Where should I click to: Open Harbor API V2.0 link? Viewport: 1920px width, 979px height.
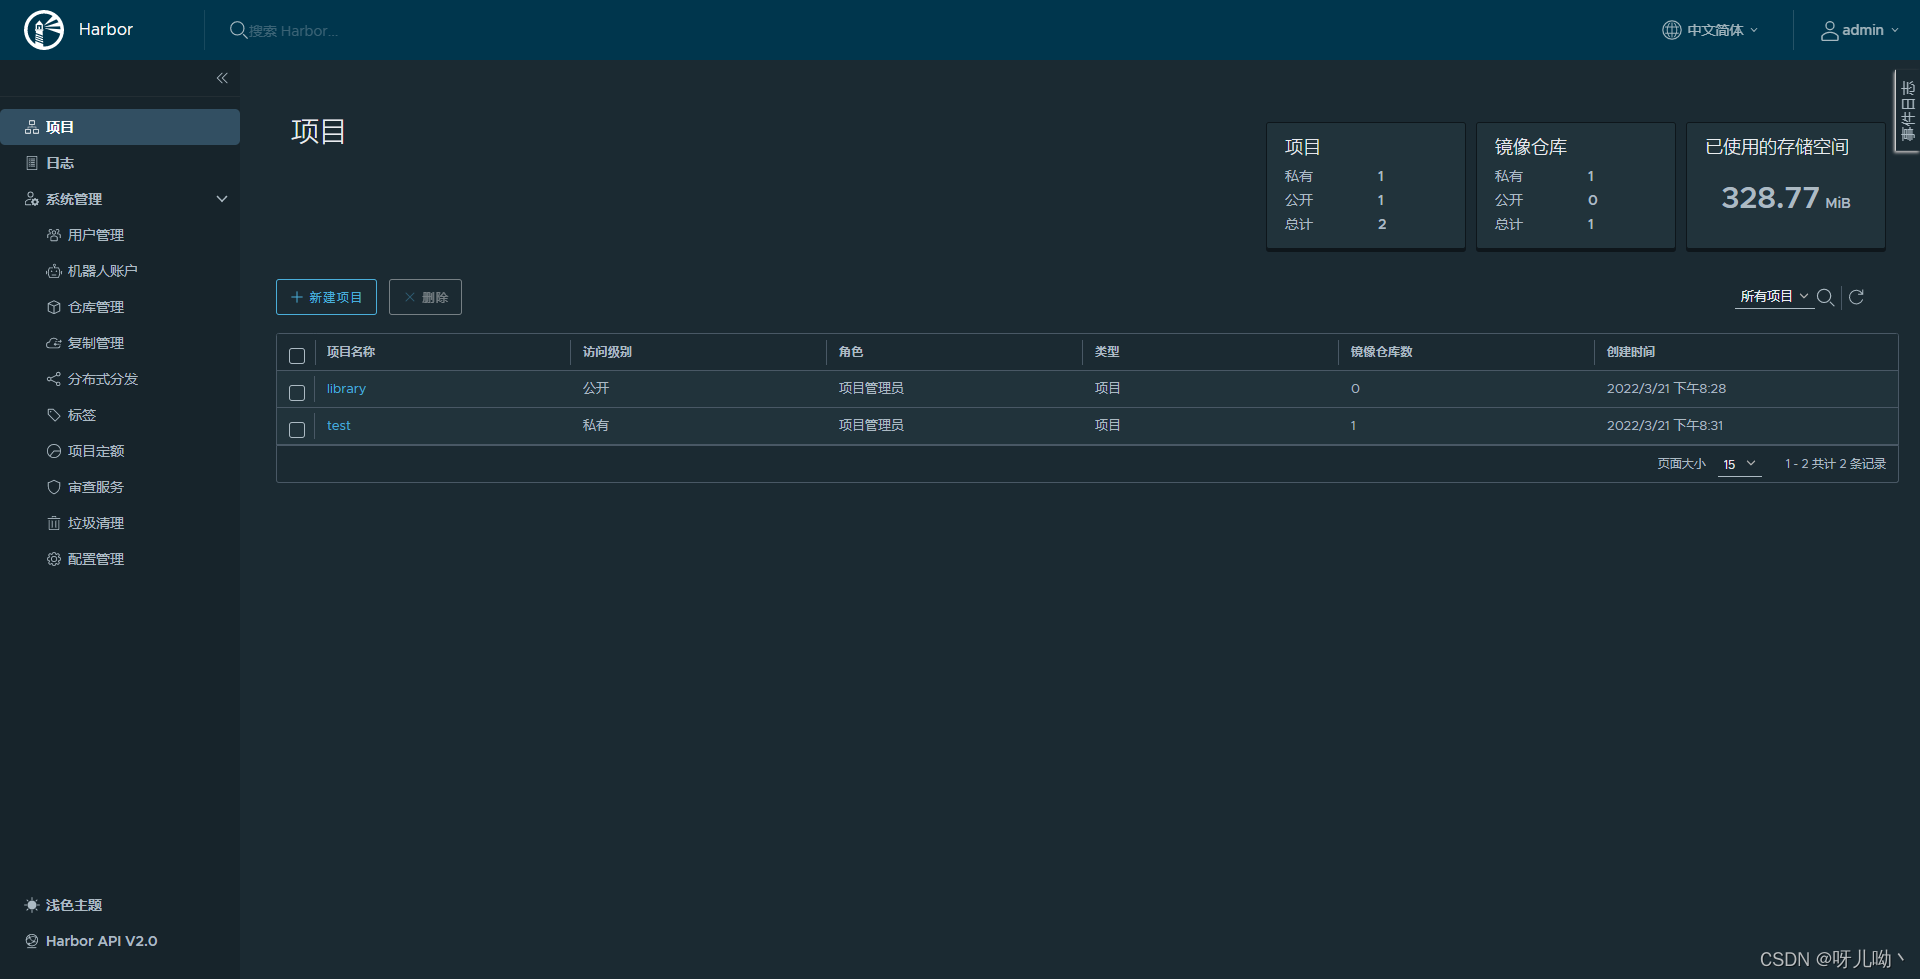coord(101,941)
